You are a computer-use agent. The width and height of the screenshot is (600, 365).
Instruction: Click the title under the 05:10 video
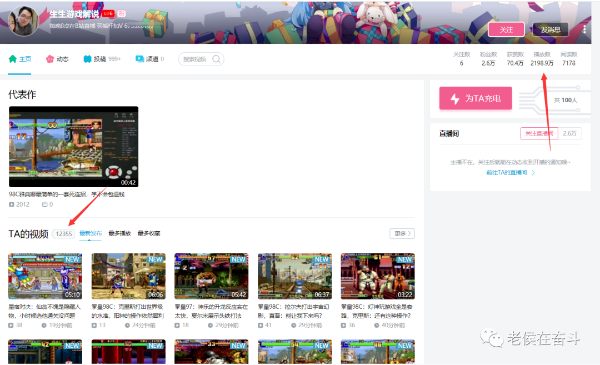(45, 311)
